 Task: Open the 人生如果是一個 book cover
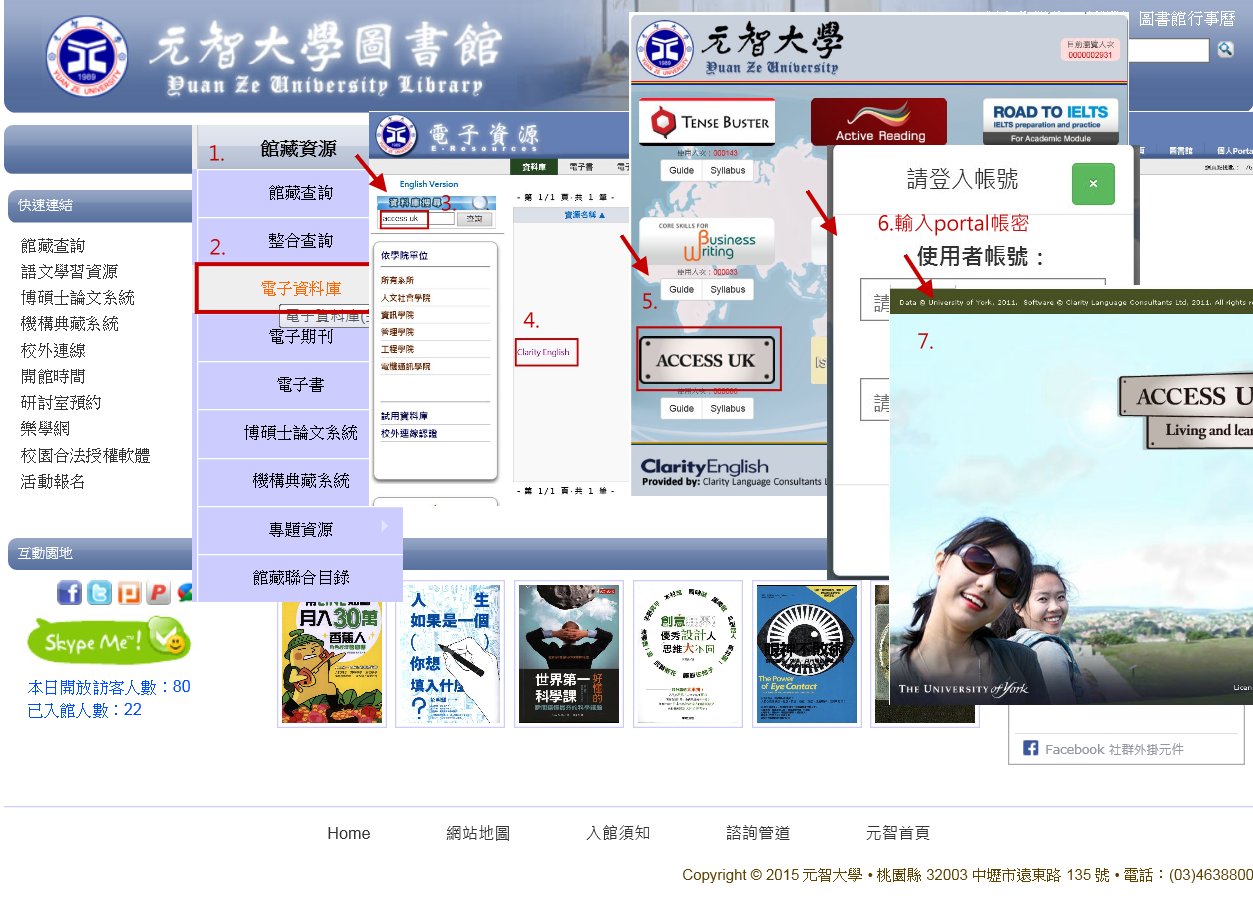tap(449, 654)
